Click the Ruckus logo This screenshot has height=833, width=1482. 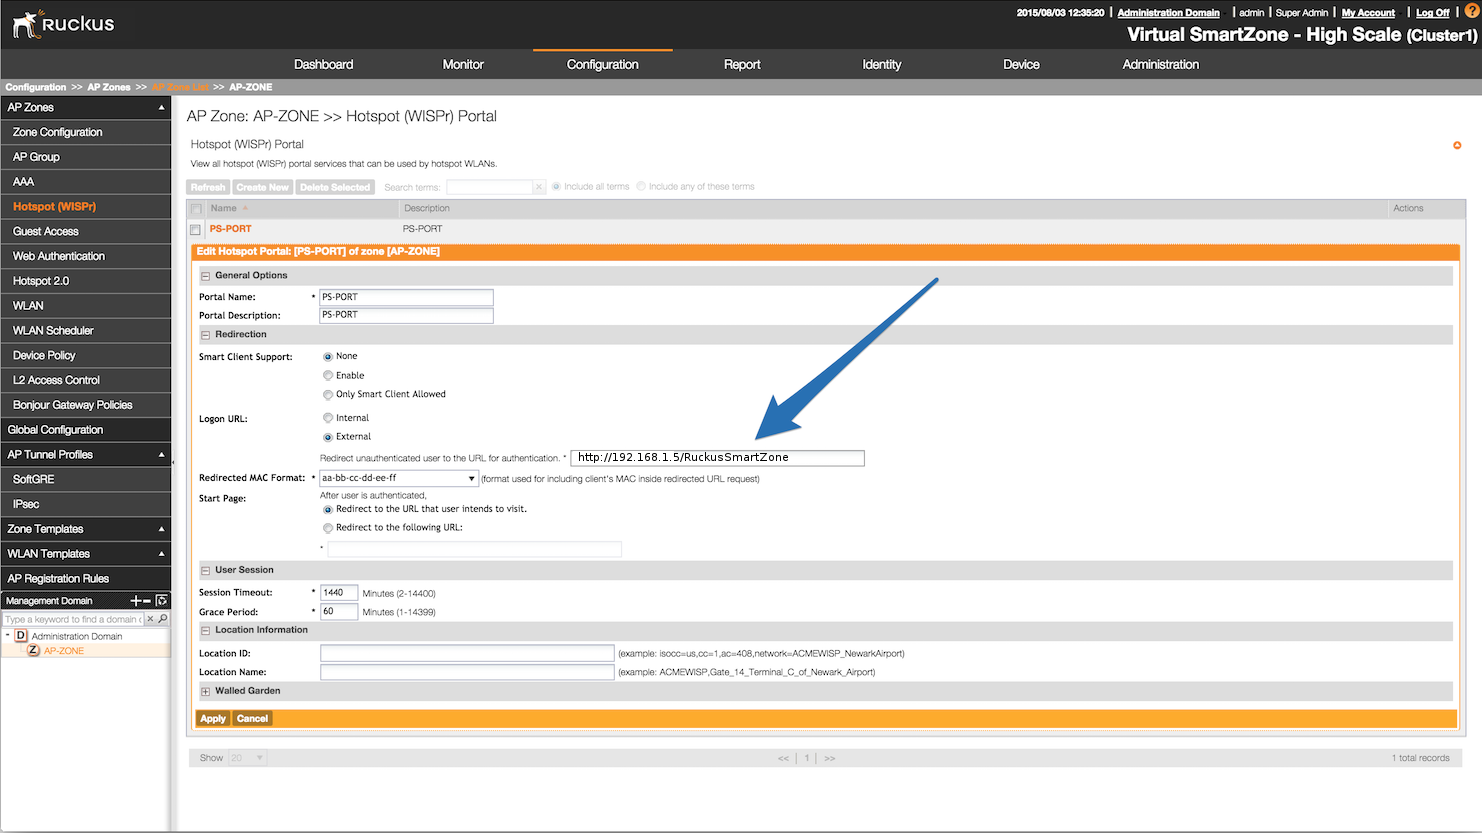63,24
